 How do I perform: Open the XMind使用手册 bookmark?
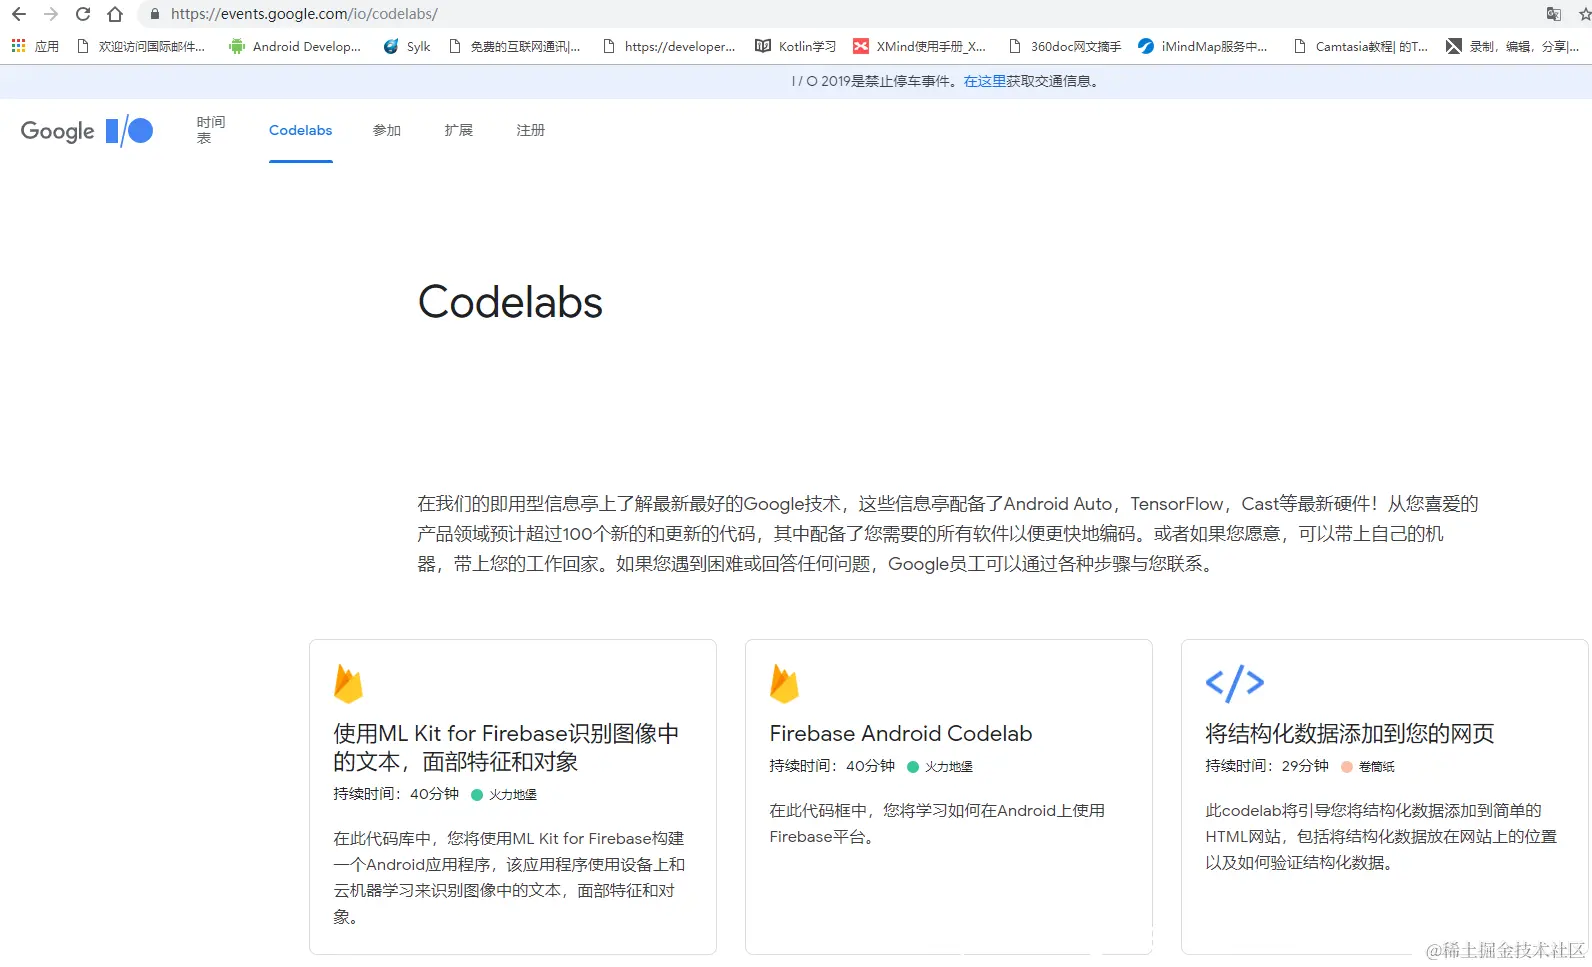tap(920, 46)
